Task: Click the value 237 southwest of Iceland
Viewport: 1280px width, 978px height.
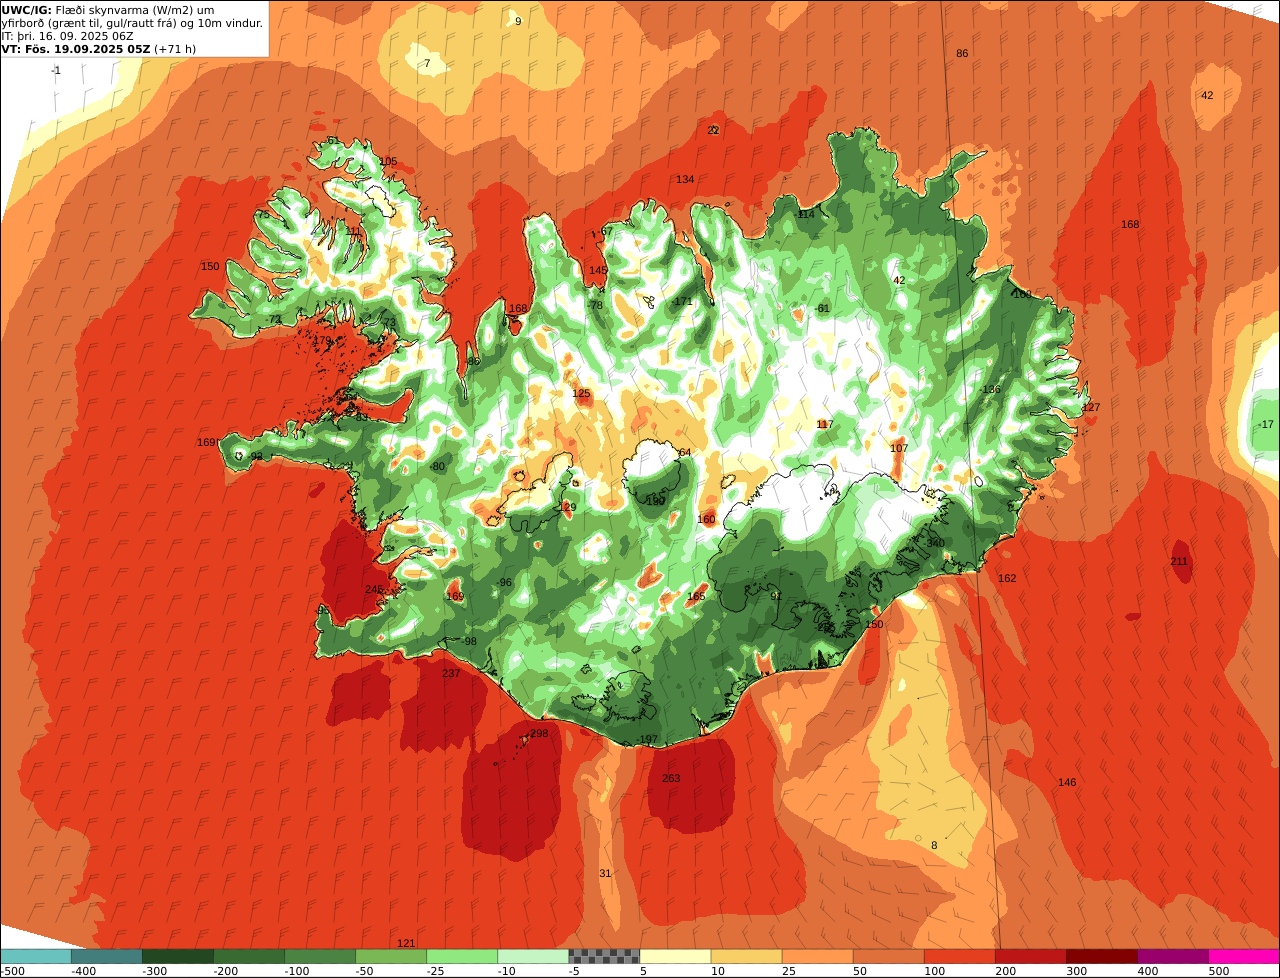Action: tap(451, 674)
